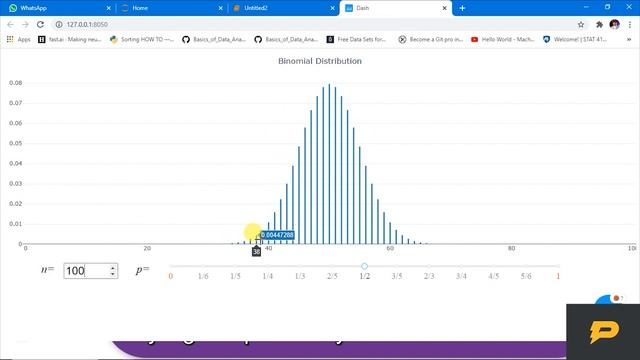The image size is (640, 360).
Task: Click the hover tooltip showing 0.00447288
Action: (x=277, y=235)
